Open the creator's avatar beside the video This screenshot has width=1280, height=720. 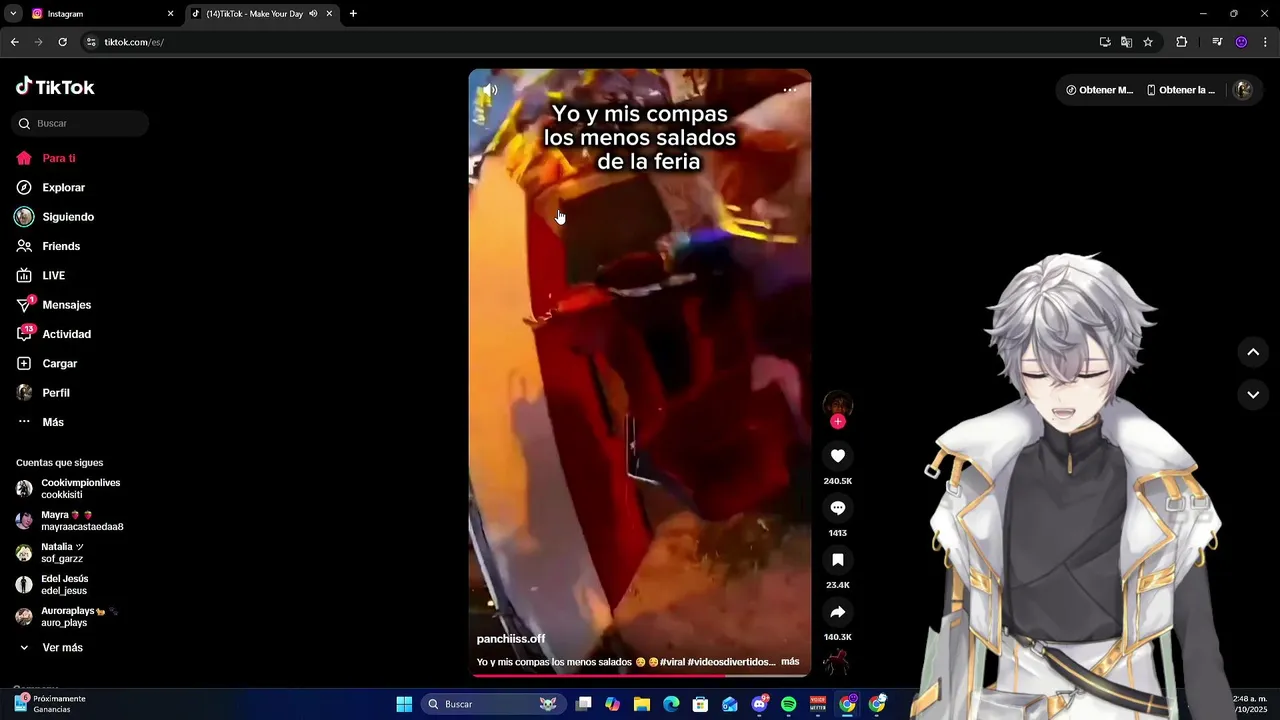click(x=837, y=404)
